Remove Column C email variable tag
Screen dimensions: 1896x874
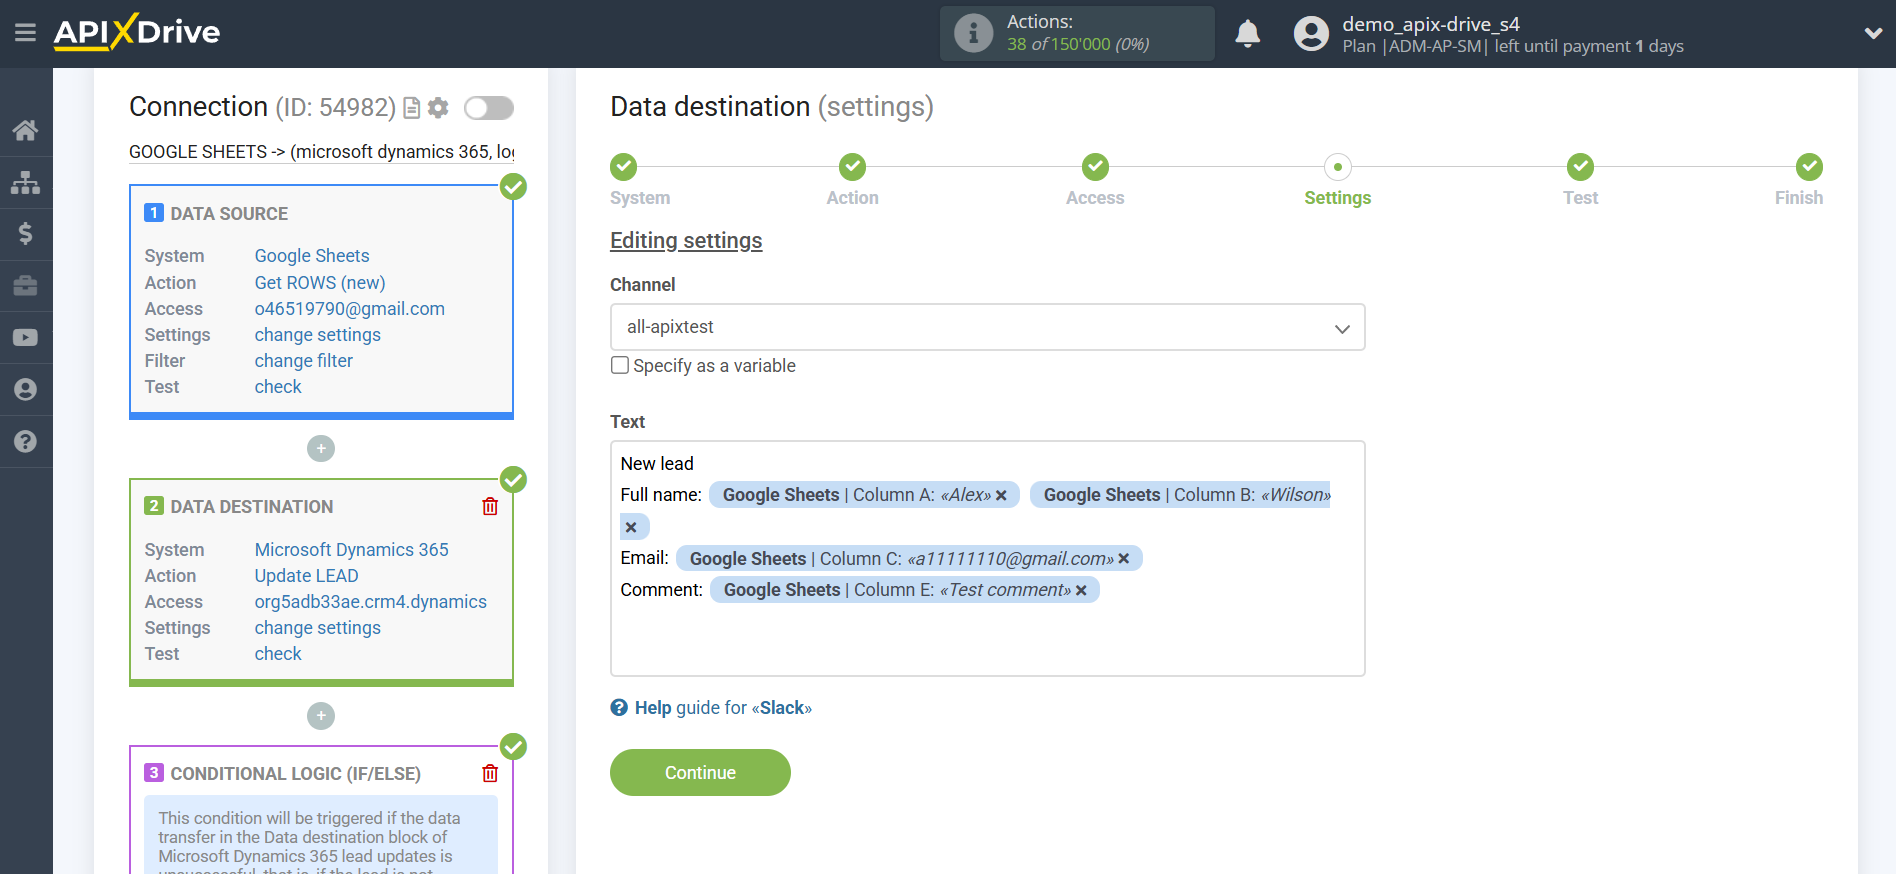pyautogui.click(x=1124, y=559)
